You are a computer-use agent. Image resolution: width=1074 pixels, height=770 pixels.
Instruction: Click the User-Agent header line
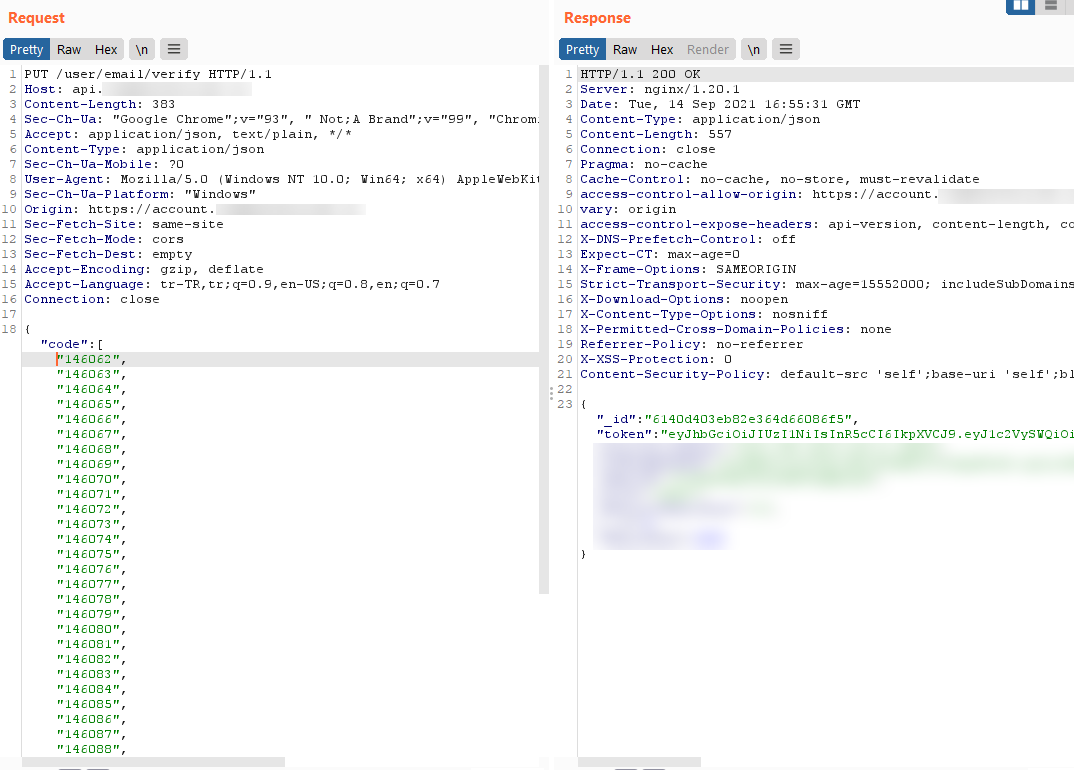tap(281, 179)
